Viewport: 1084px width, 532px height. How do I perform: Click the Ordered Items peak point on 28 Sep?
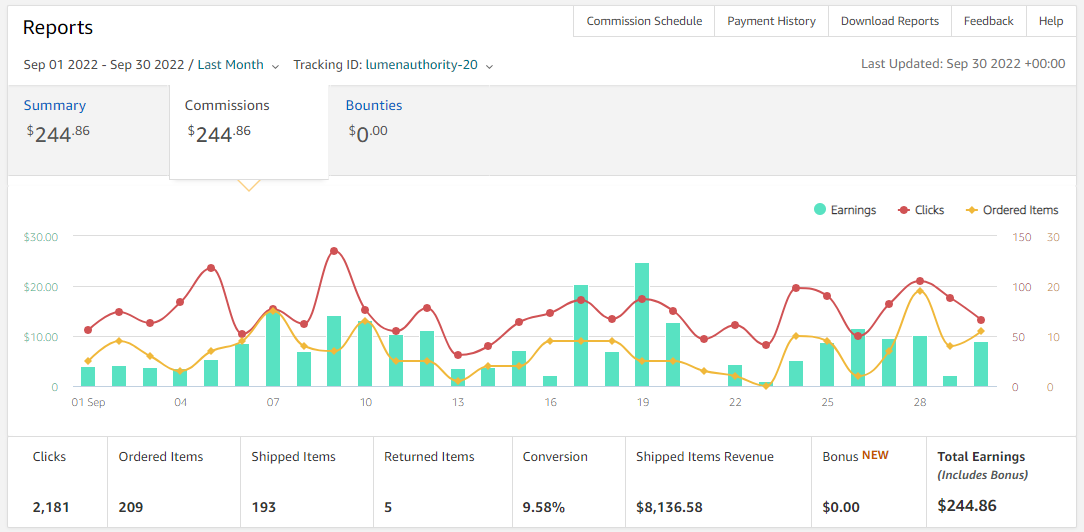click(x=919, y=291)
